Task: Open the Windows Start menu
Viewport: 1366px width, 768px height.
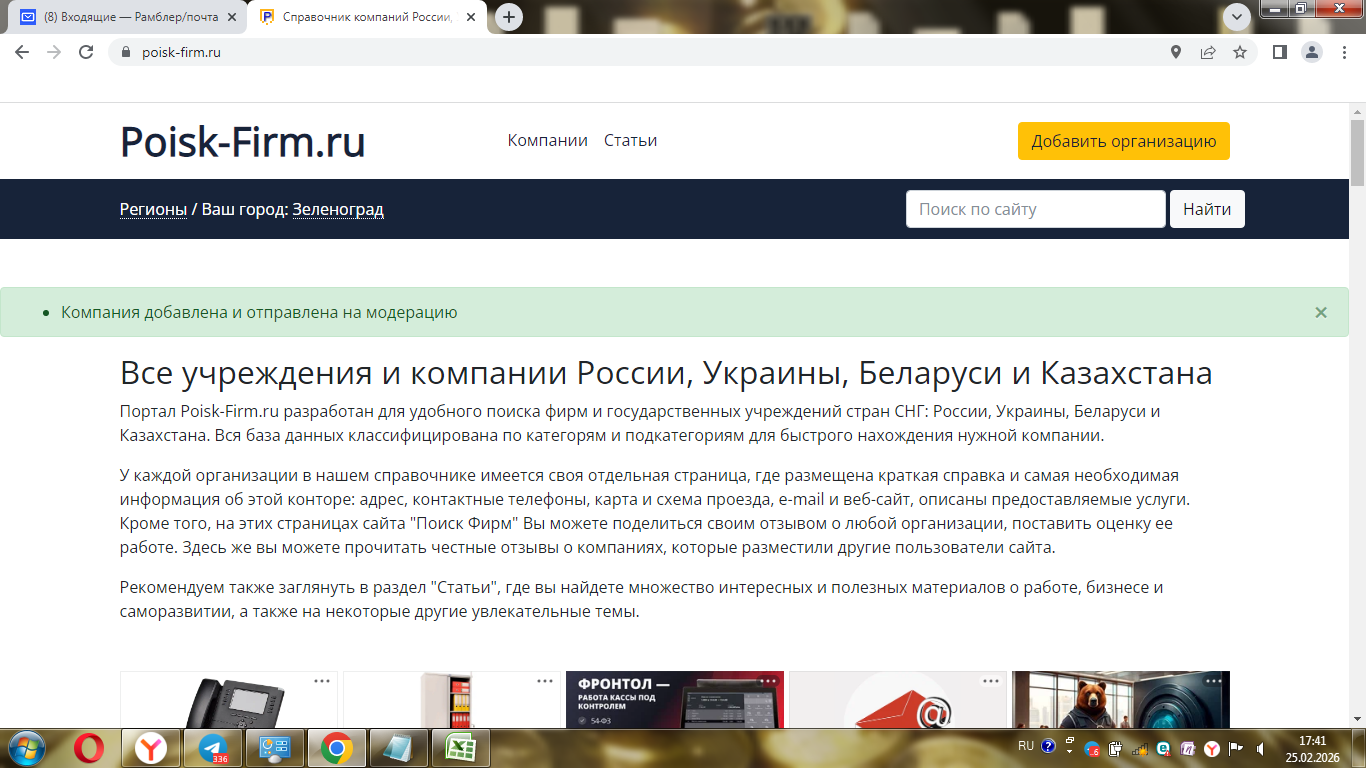Action: click(x=26, y=747)
